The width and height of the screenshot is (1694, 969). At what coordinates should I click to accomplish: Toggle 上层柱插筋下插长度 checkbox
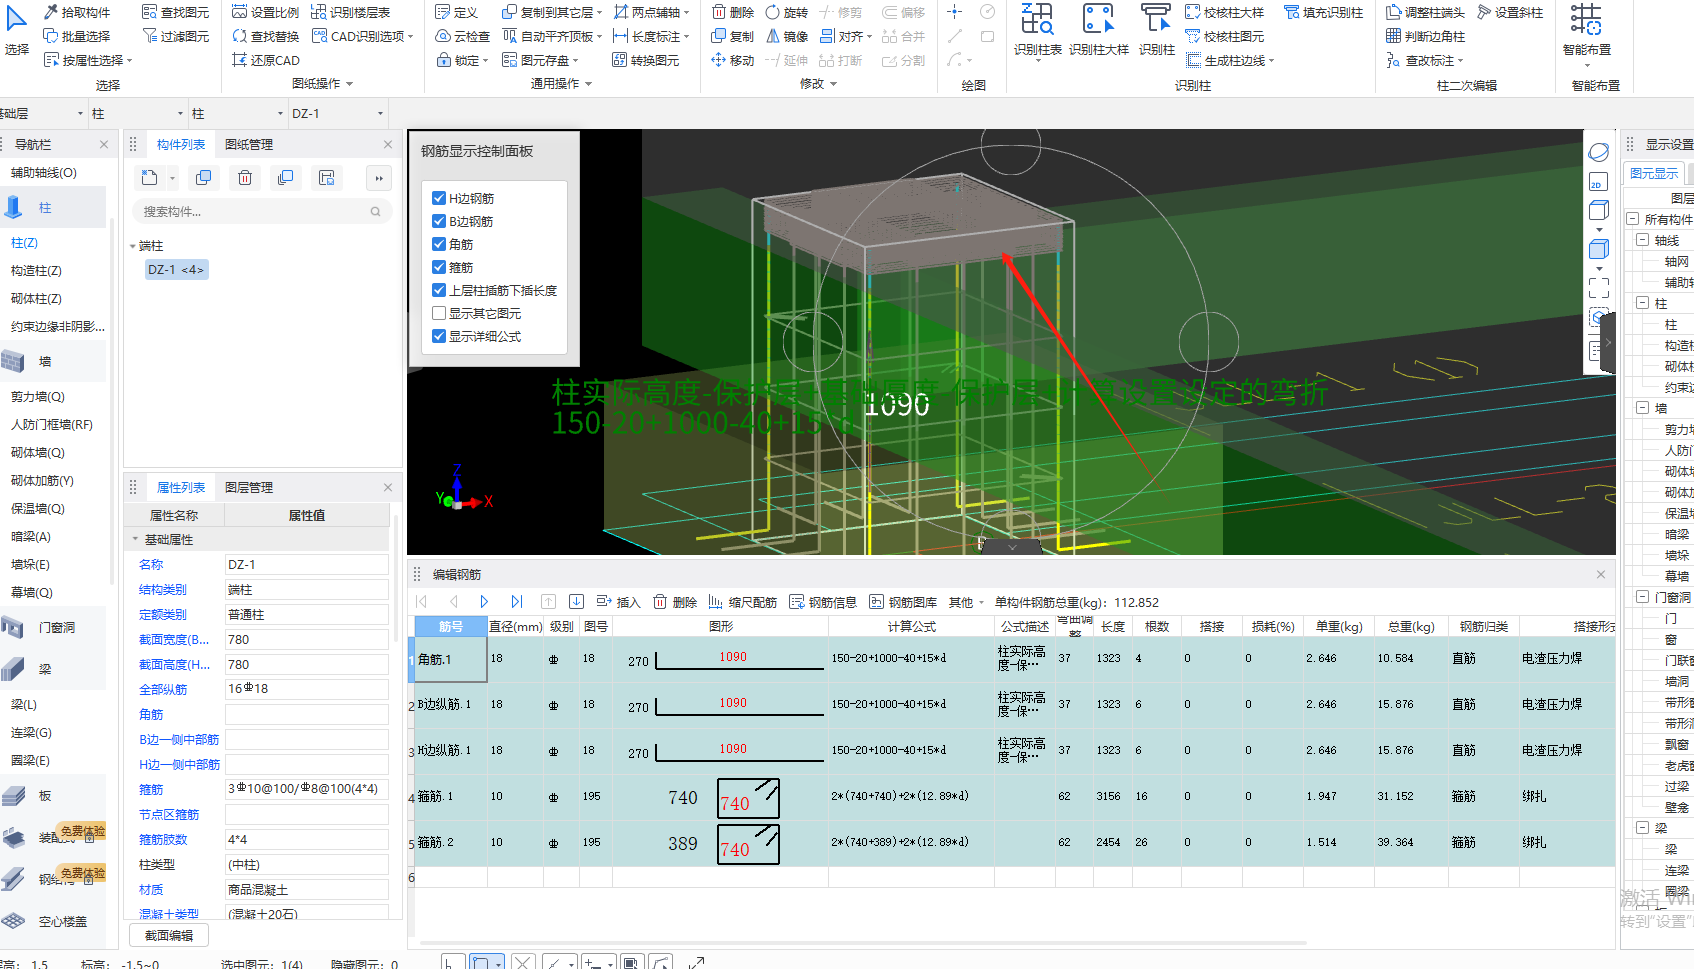pyautogui.click(x=439, y=290)
